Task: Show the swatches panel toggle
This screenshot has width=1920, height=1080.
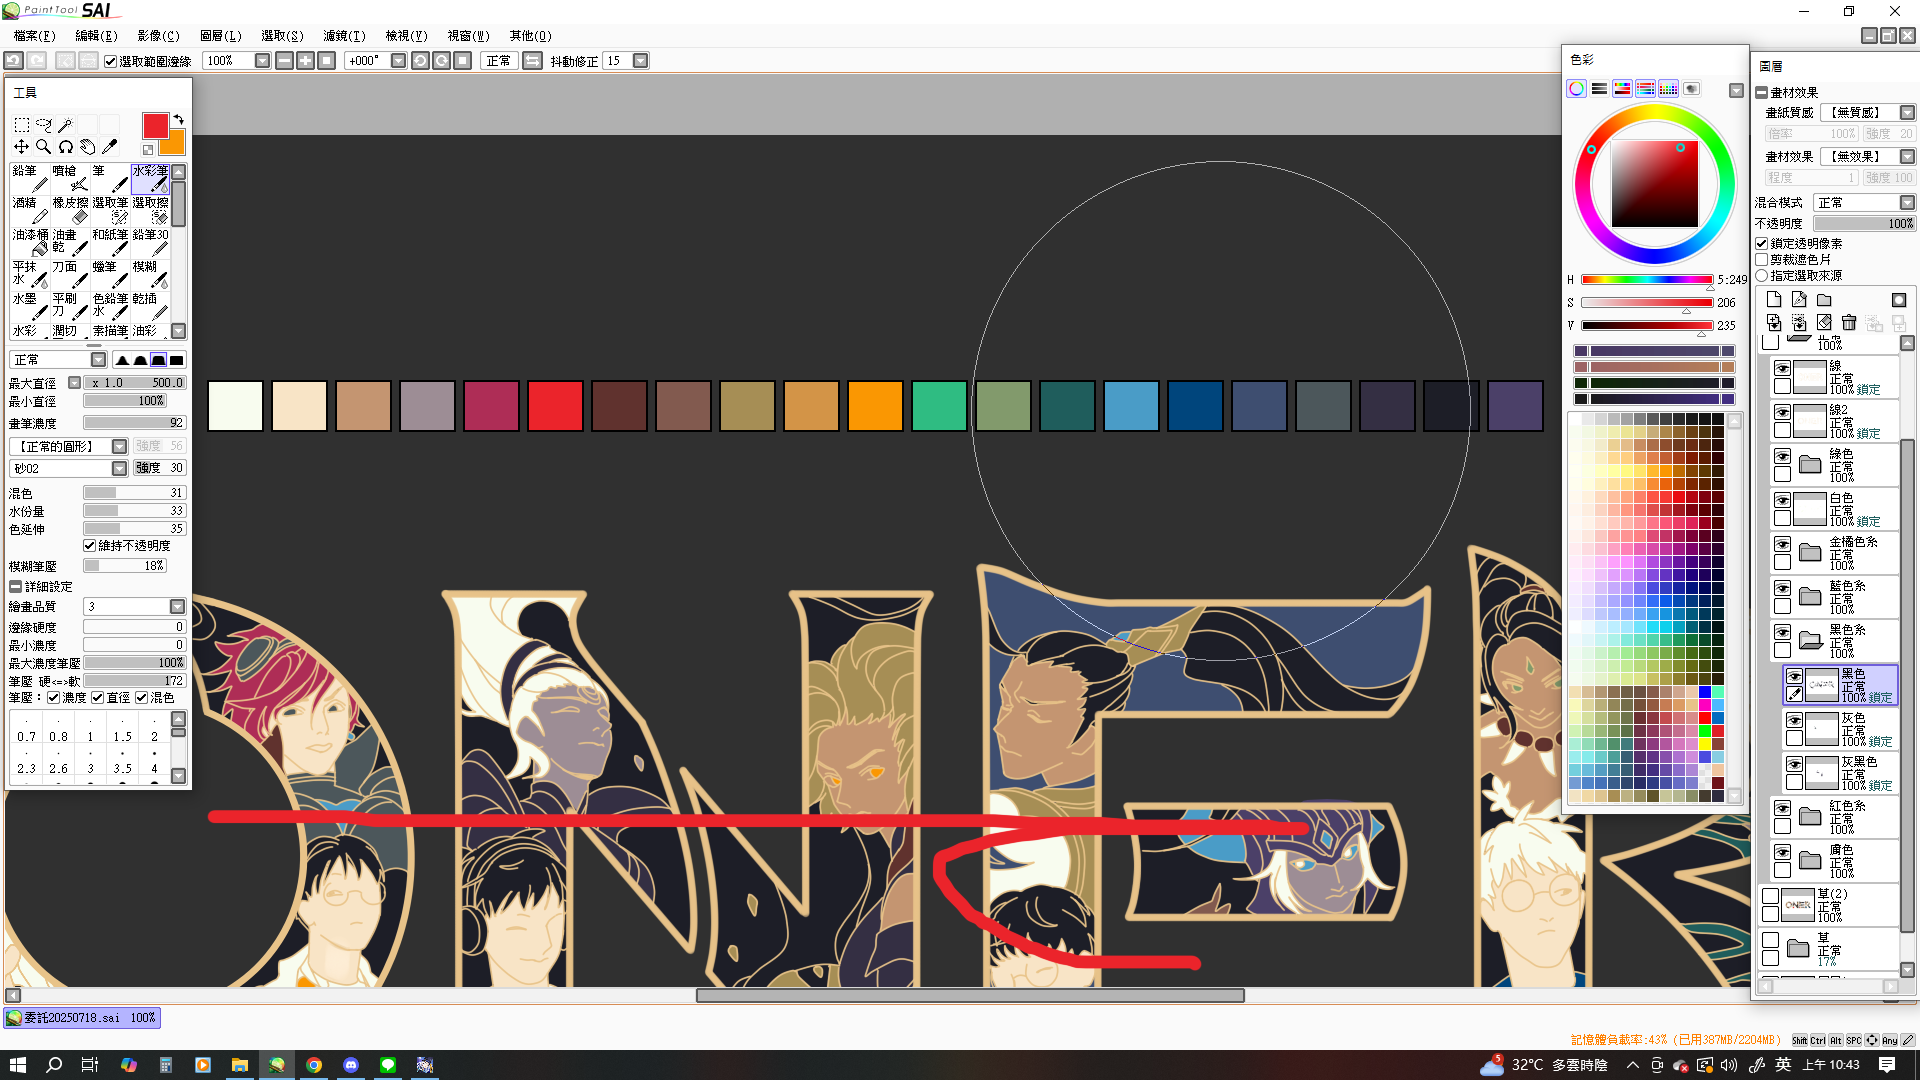Action: coord(1669,89)
